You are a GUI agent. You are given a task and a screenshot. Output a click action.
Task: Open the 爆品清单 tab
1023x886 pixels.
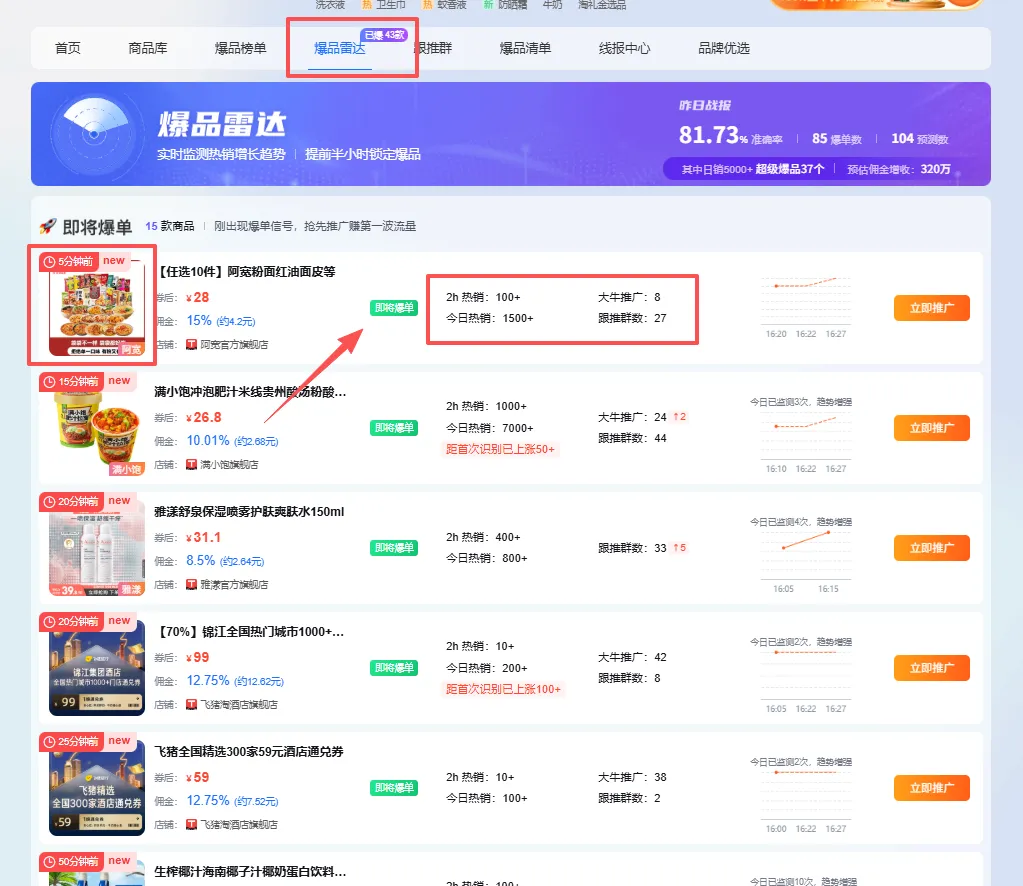click(525, 48)
